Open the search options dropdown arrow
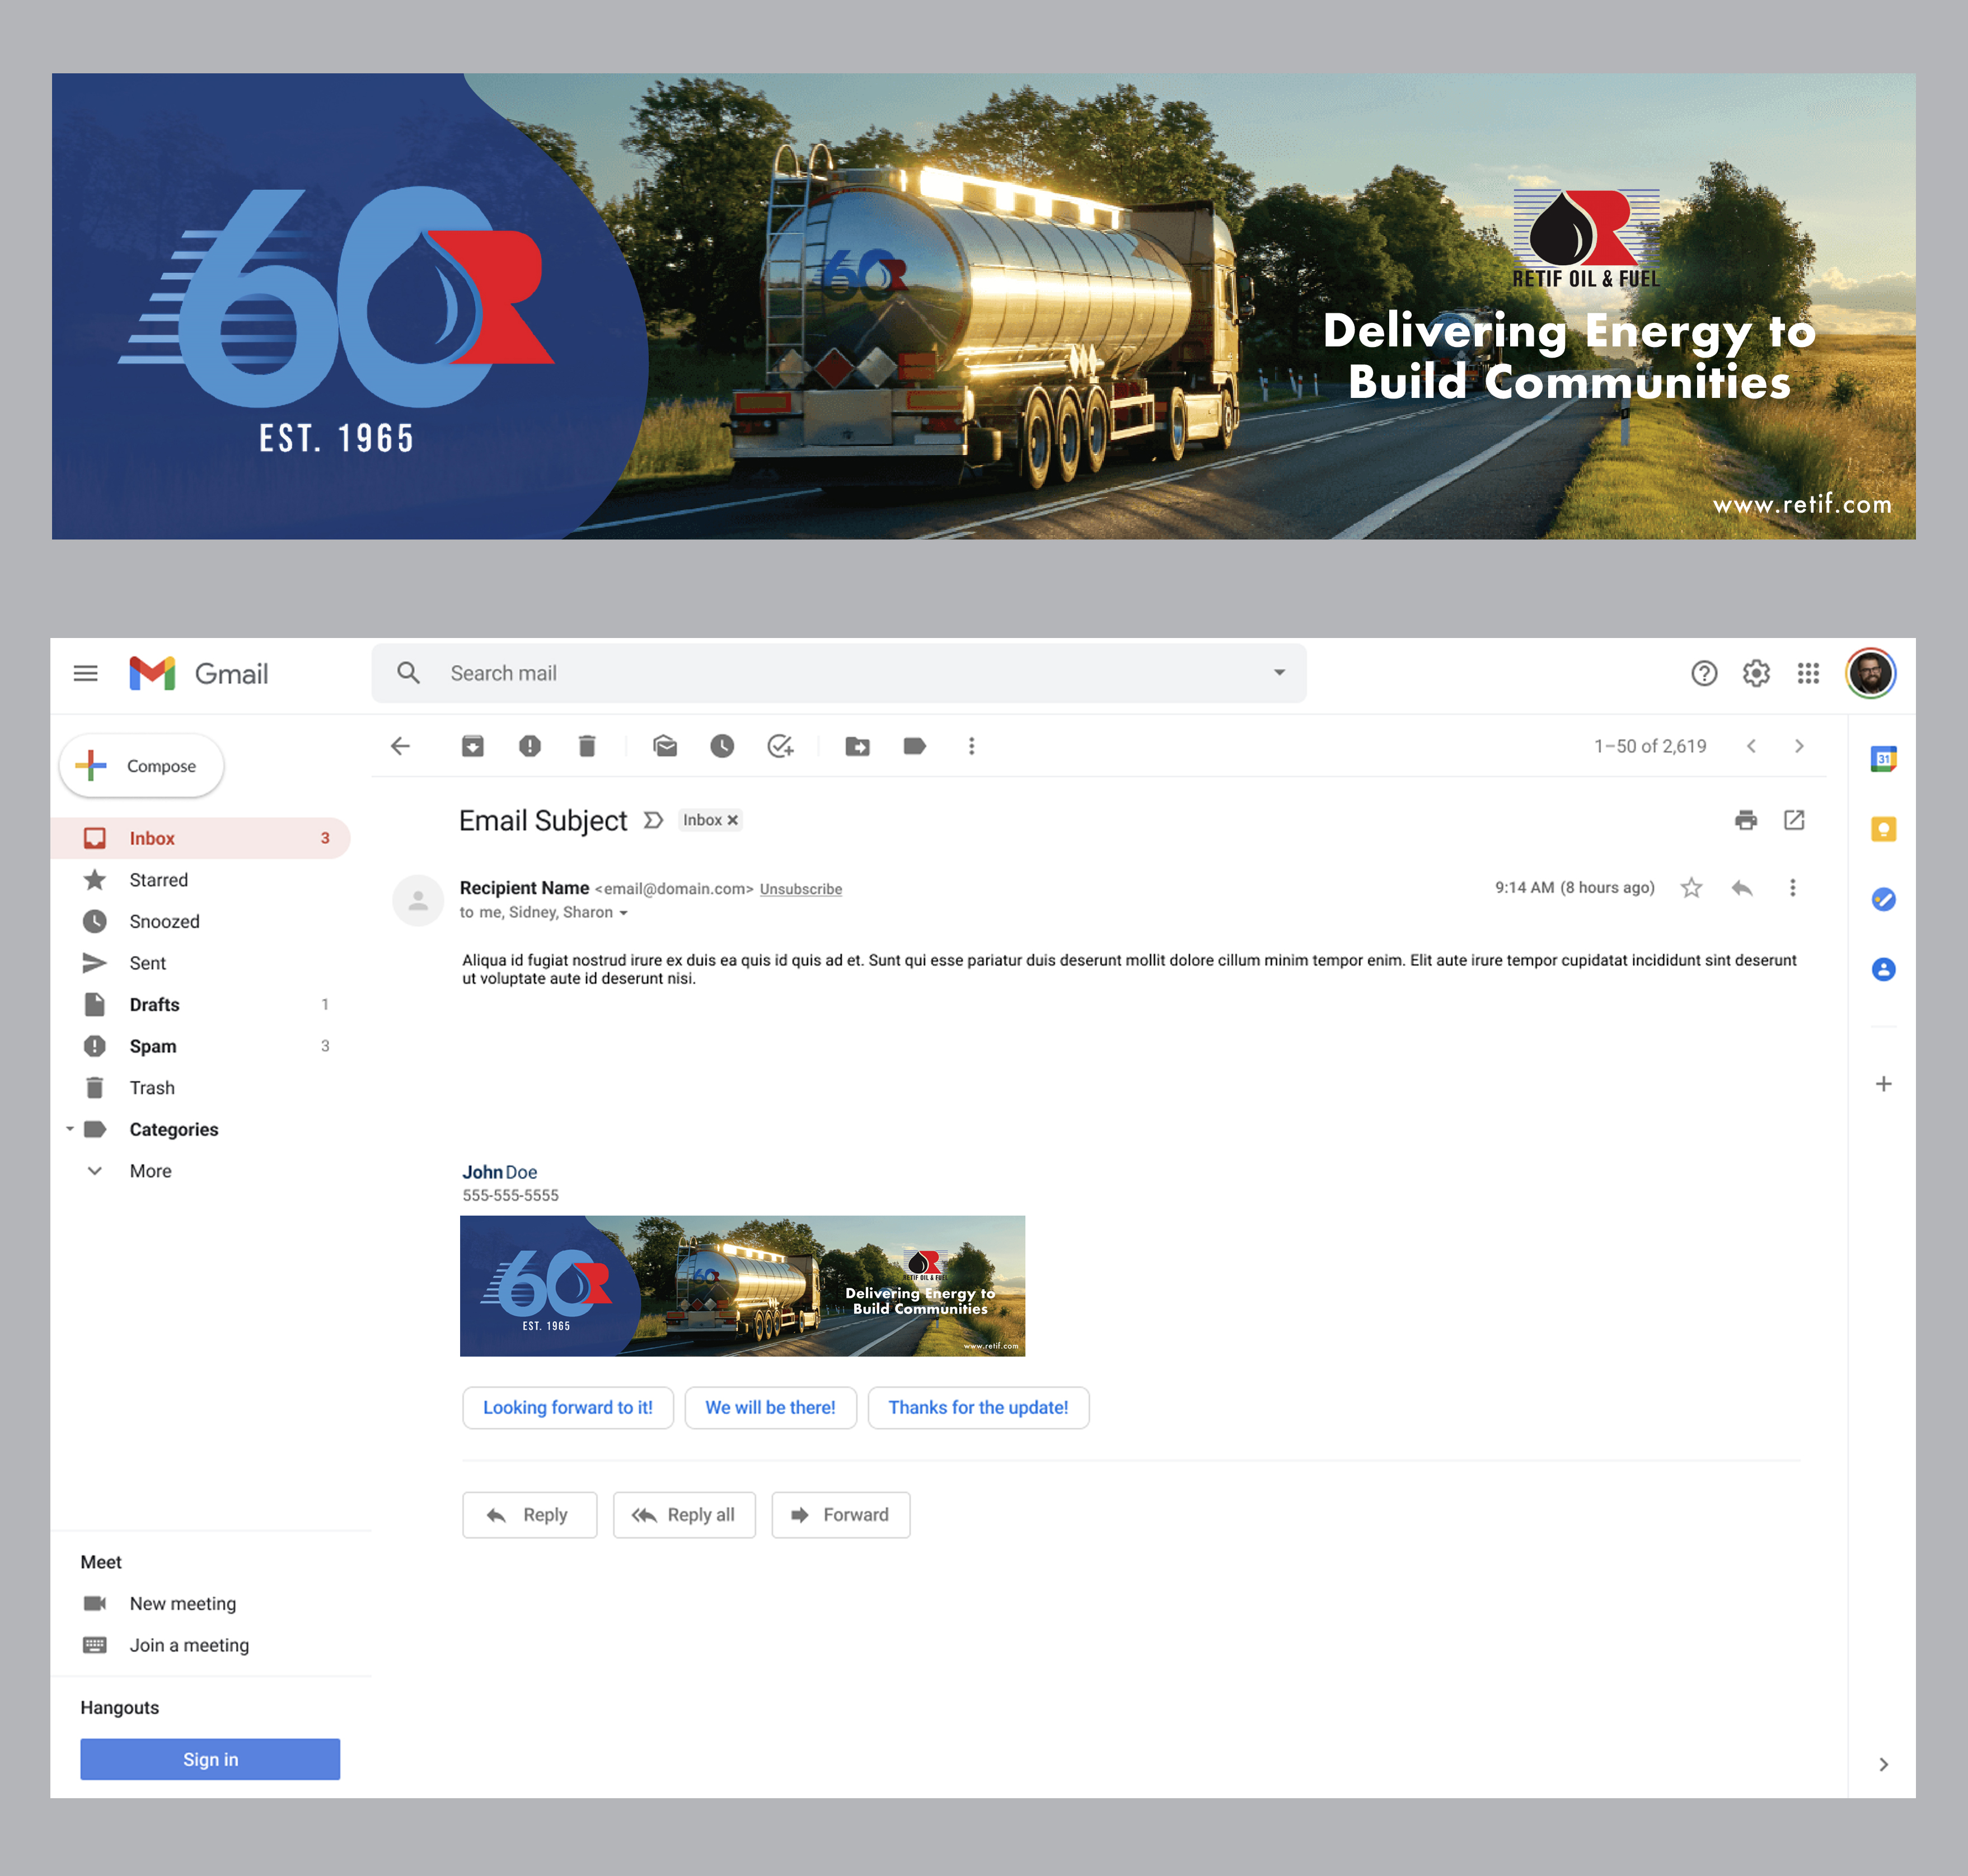This screenshot has width=1968, height=1876. [x=1279, y=673]
